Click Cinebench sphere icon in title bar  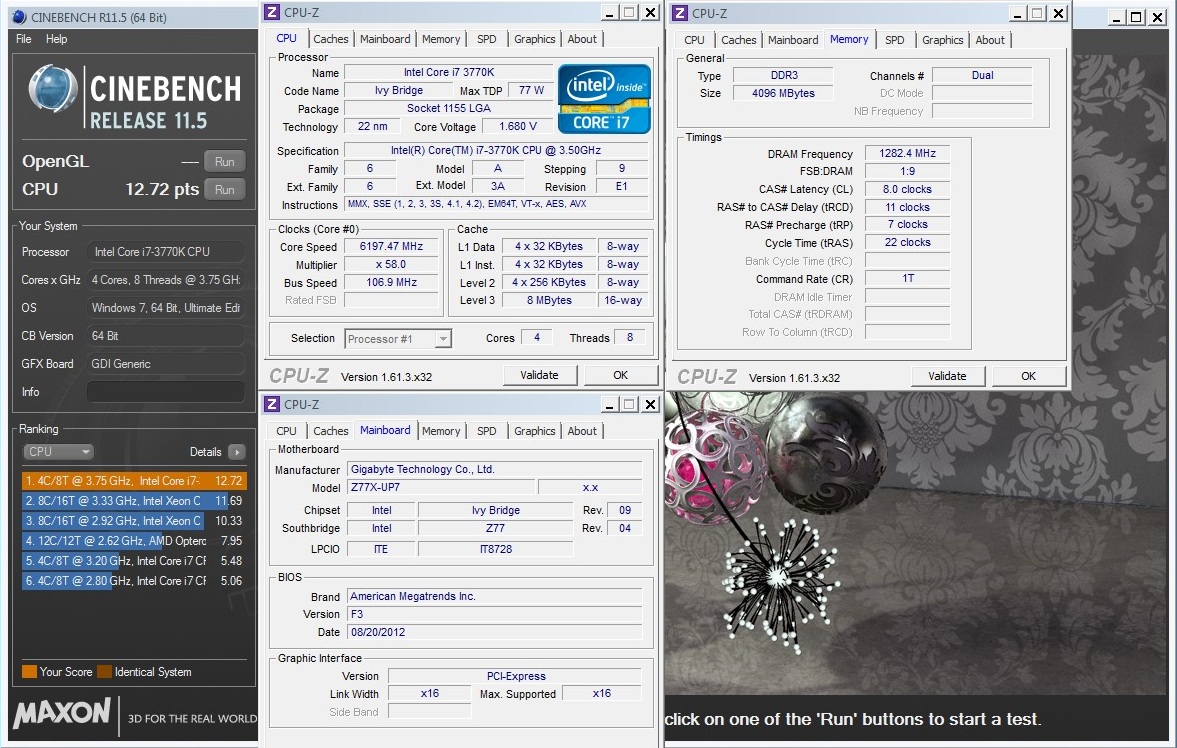19,17
